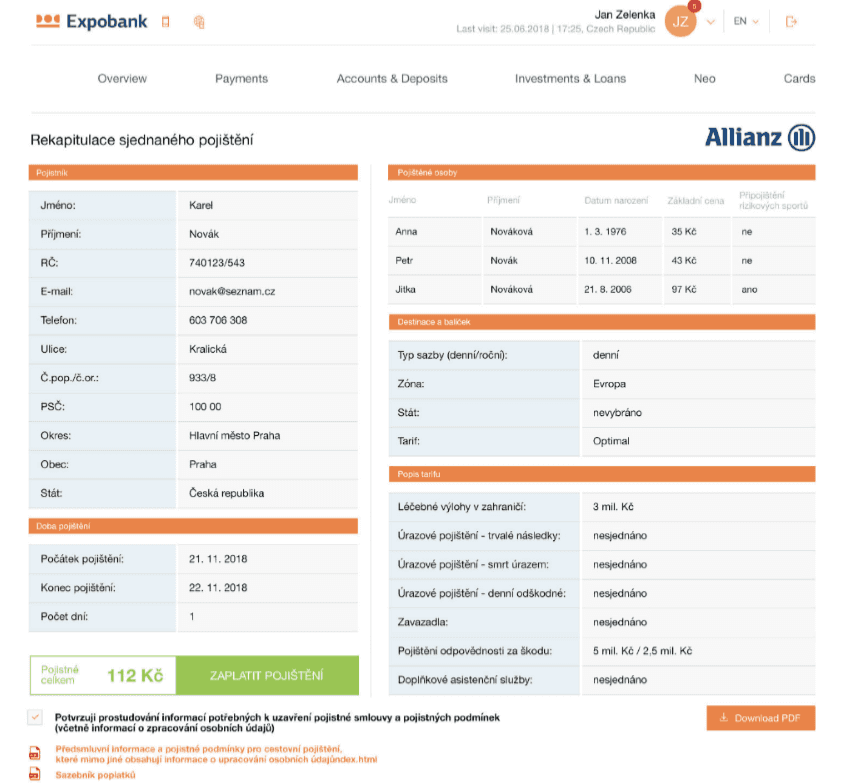Click birth date 10. 11. 2008

[611, 260]
